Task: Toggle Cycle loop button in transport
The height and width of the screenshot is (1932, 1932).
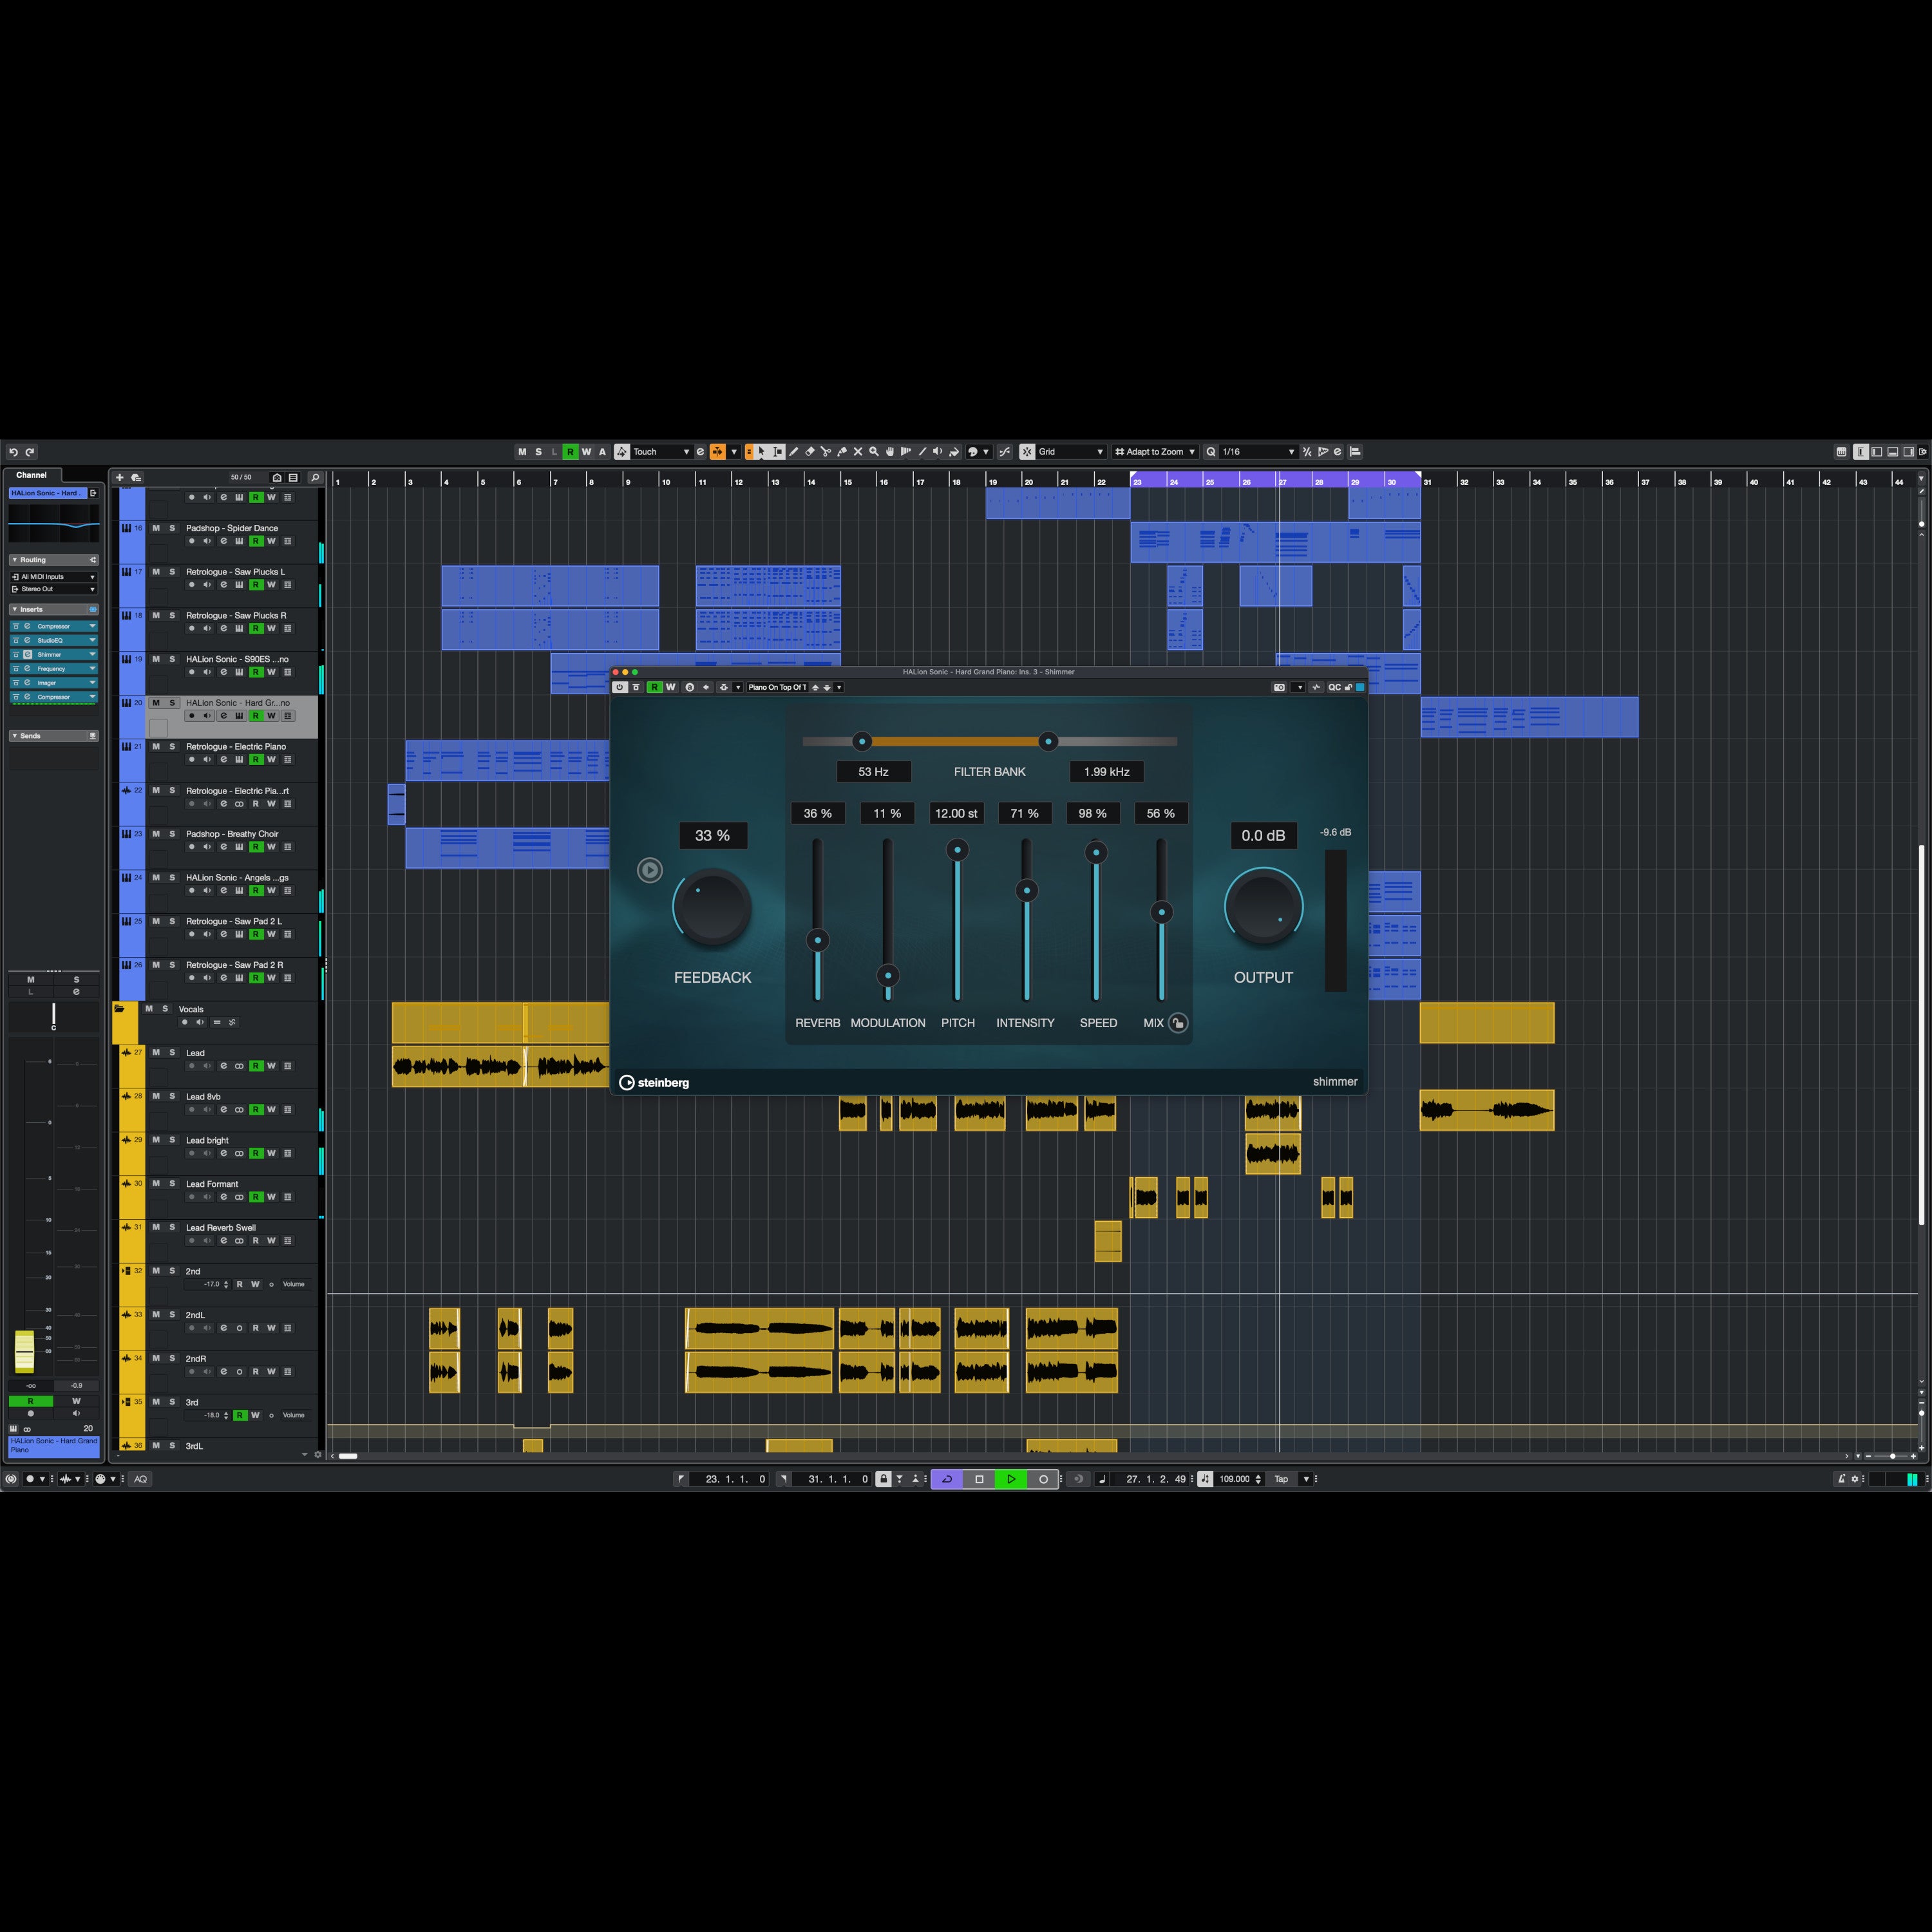Action: coord(947,1479)
